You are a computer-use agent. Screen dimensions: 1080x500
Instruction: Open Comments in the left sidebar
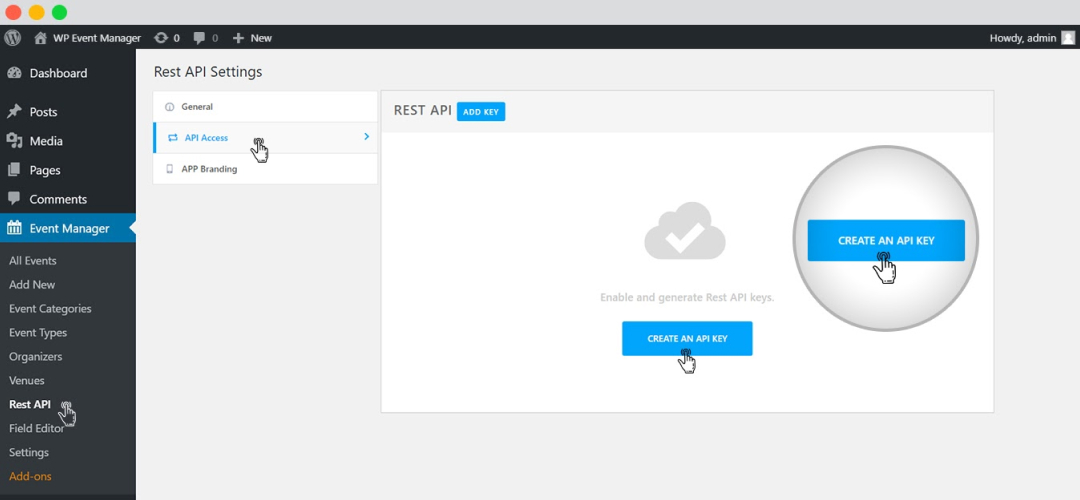pyautogui.click(x=58, y=199)
